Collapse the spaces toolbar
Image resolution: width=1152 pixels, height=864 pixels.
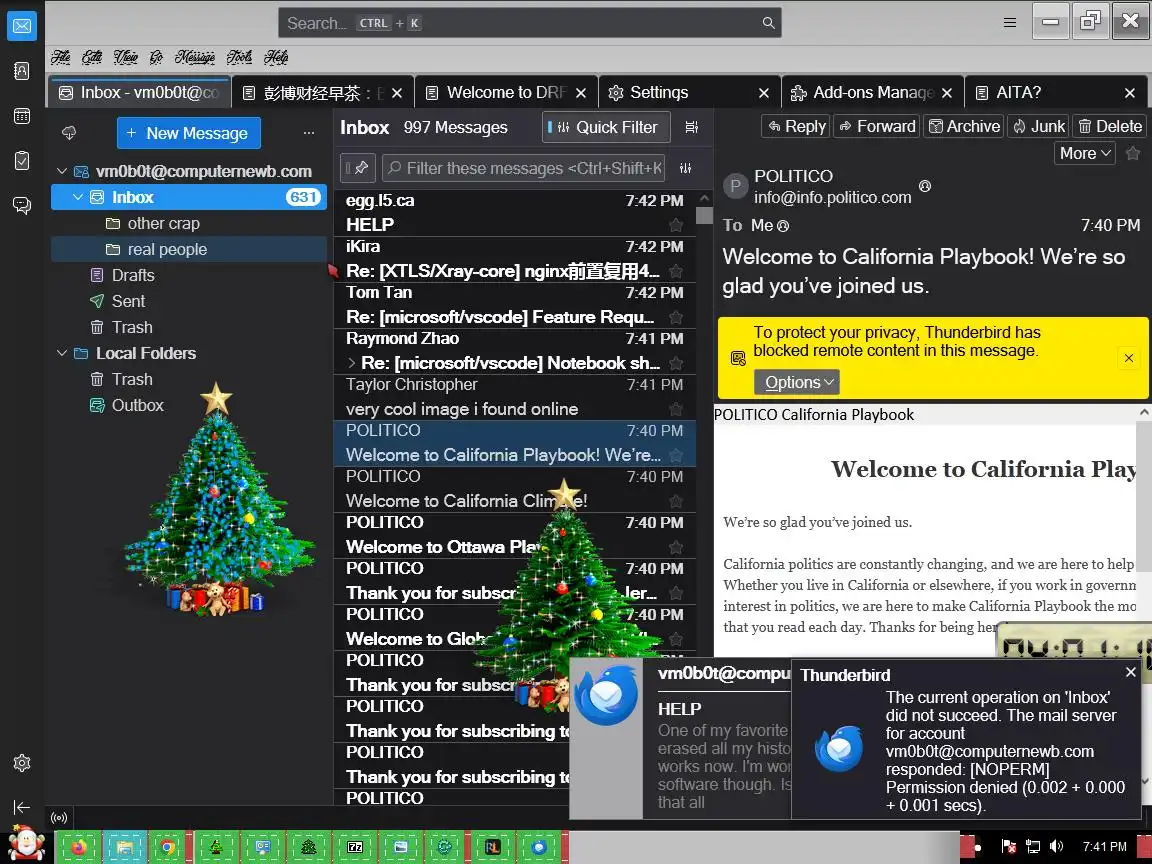coord(22,807)
